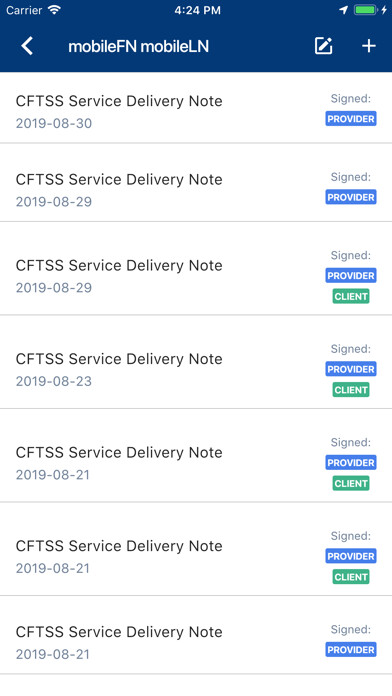Viewport: 392px width, 696px height.
Task: Tap the 2019-08-23 date text
Action: pyautogui.click(x=54, y=381)
